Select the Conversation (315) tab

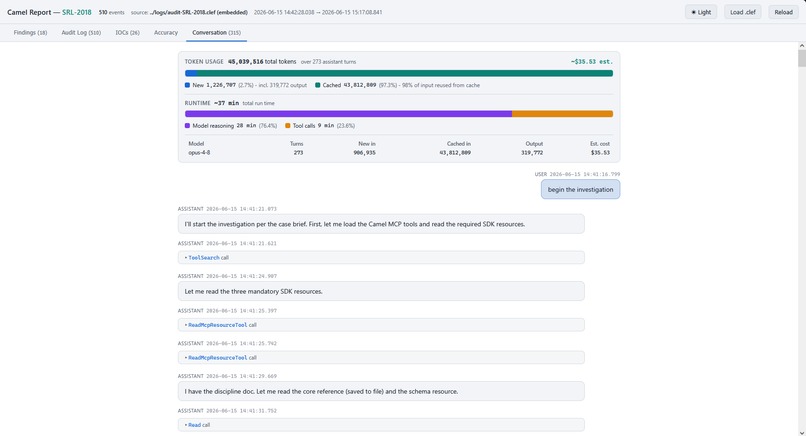point(216,32)
